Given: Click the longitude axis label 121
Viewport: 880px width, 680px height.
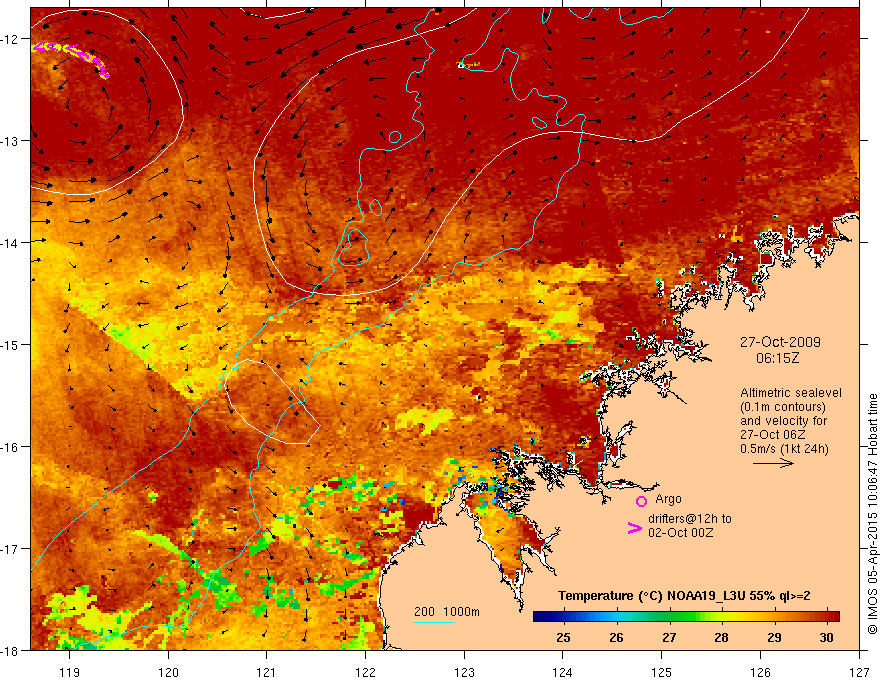Looking at the screenshot, I should pyautogui.click(x=267, y=672).
